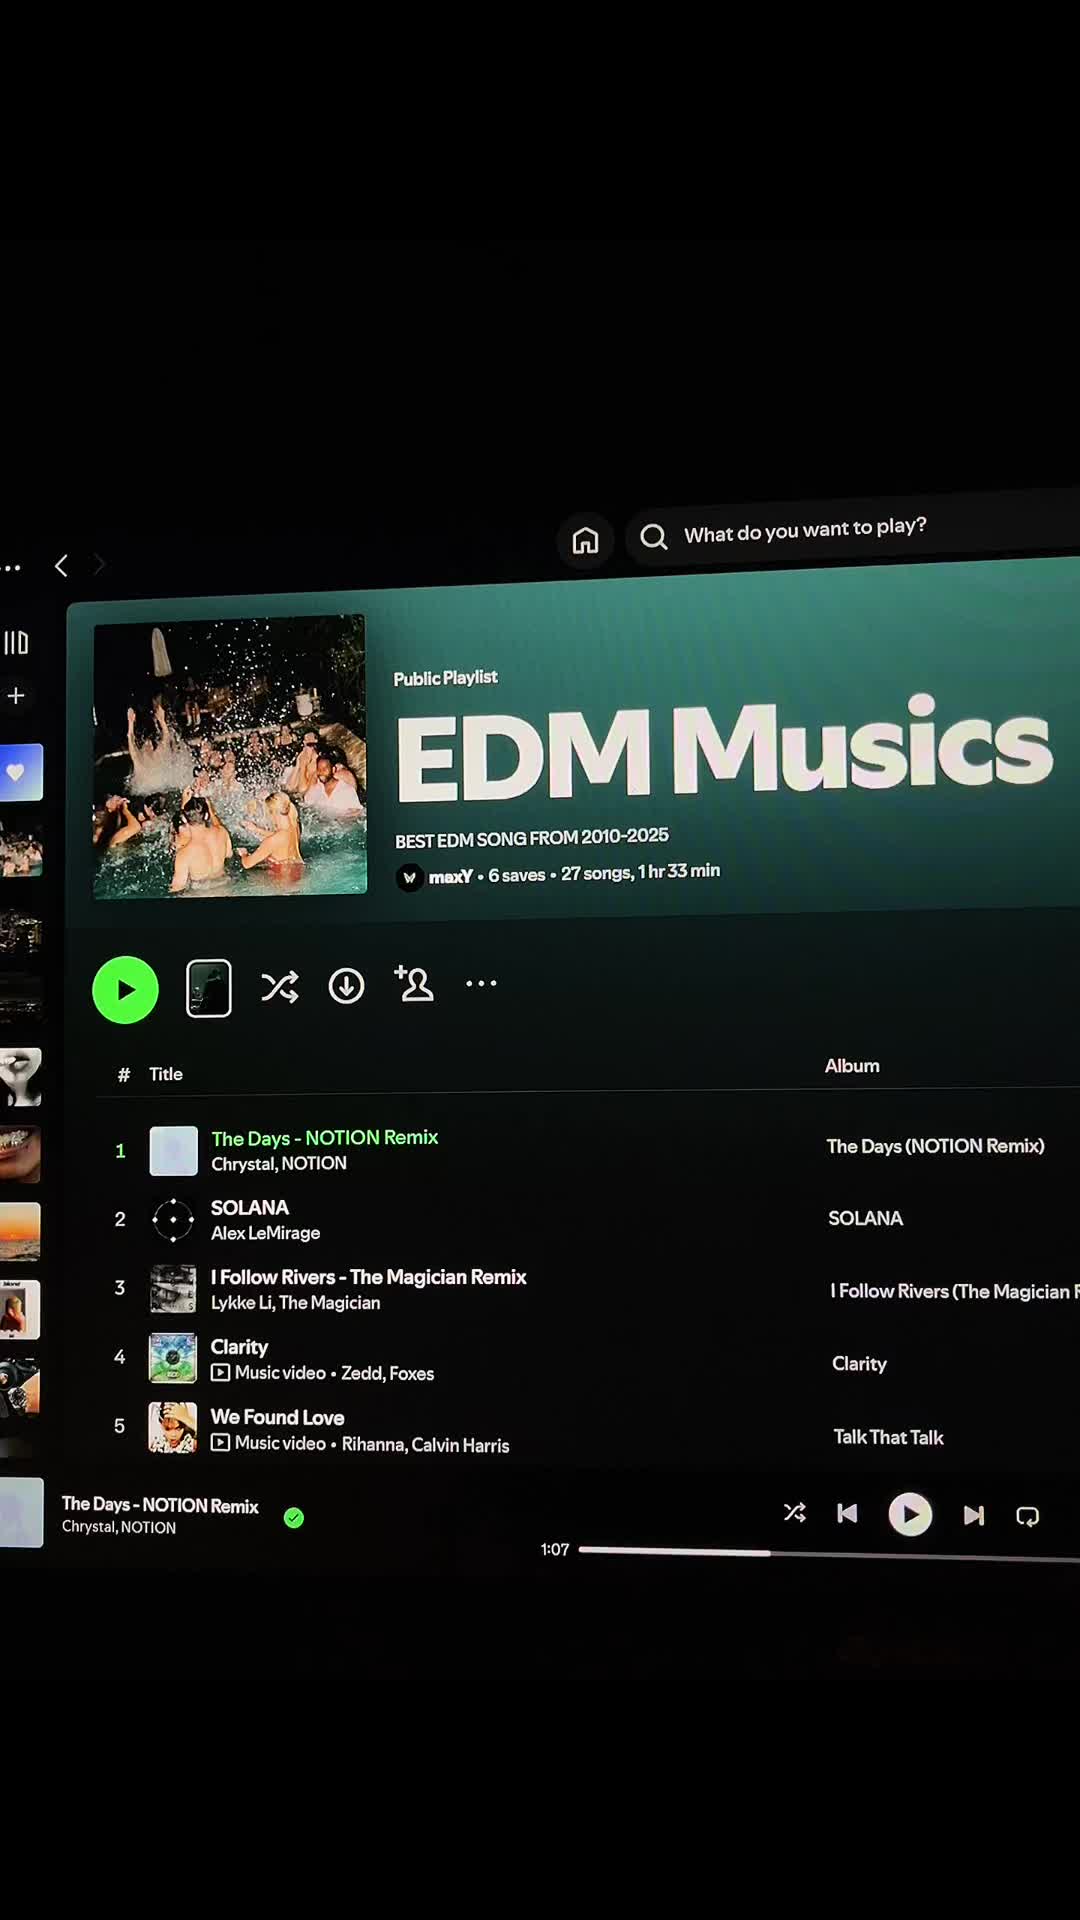1080x1920 pixels.
Task: Open maxY's profile link
Action: click(450, 877)
